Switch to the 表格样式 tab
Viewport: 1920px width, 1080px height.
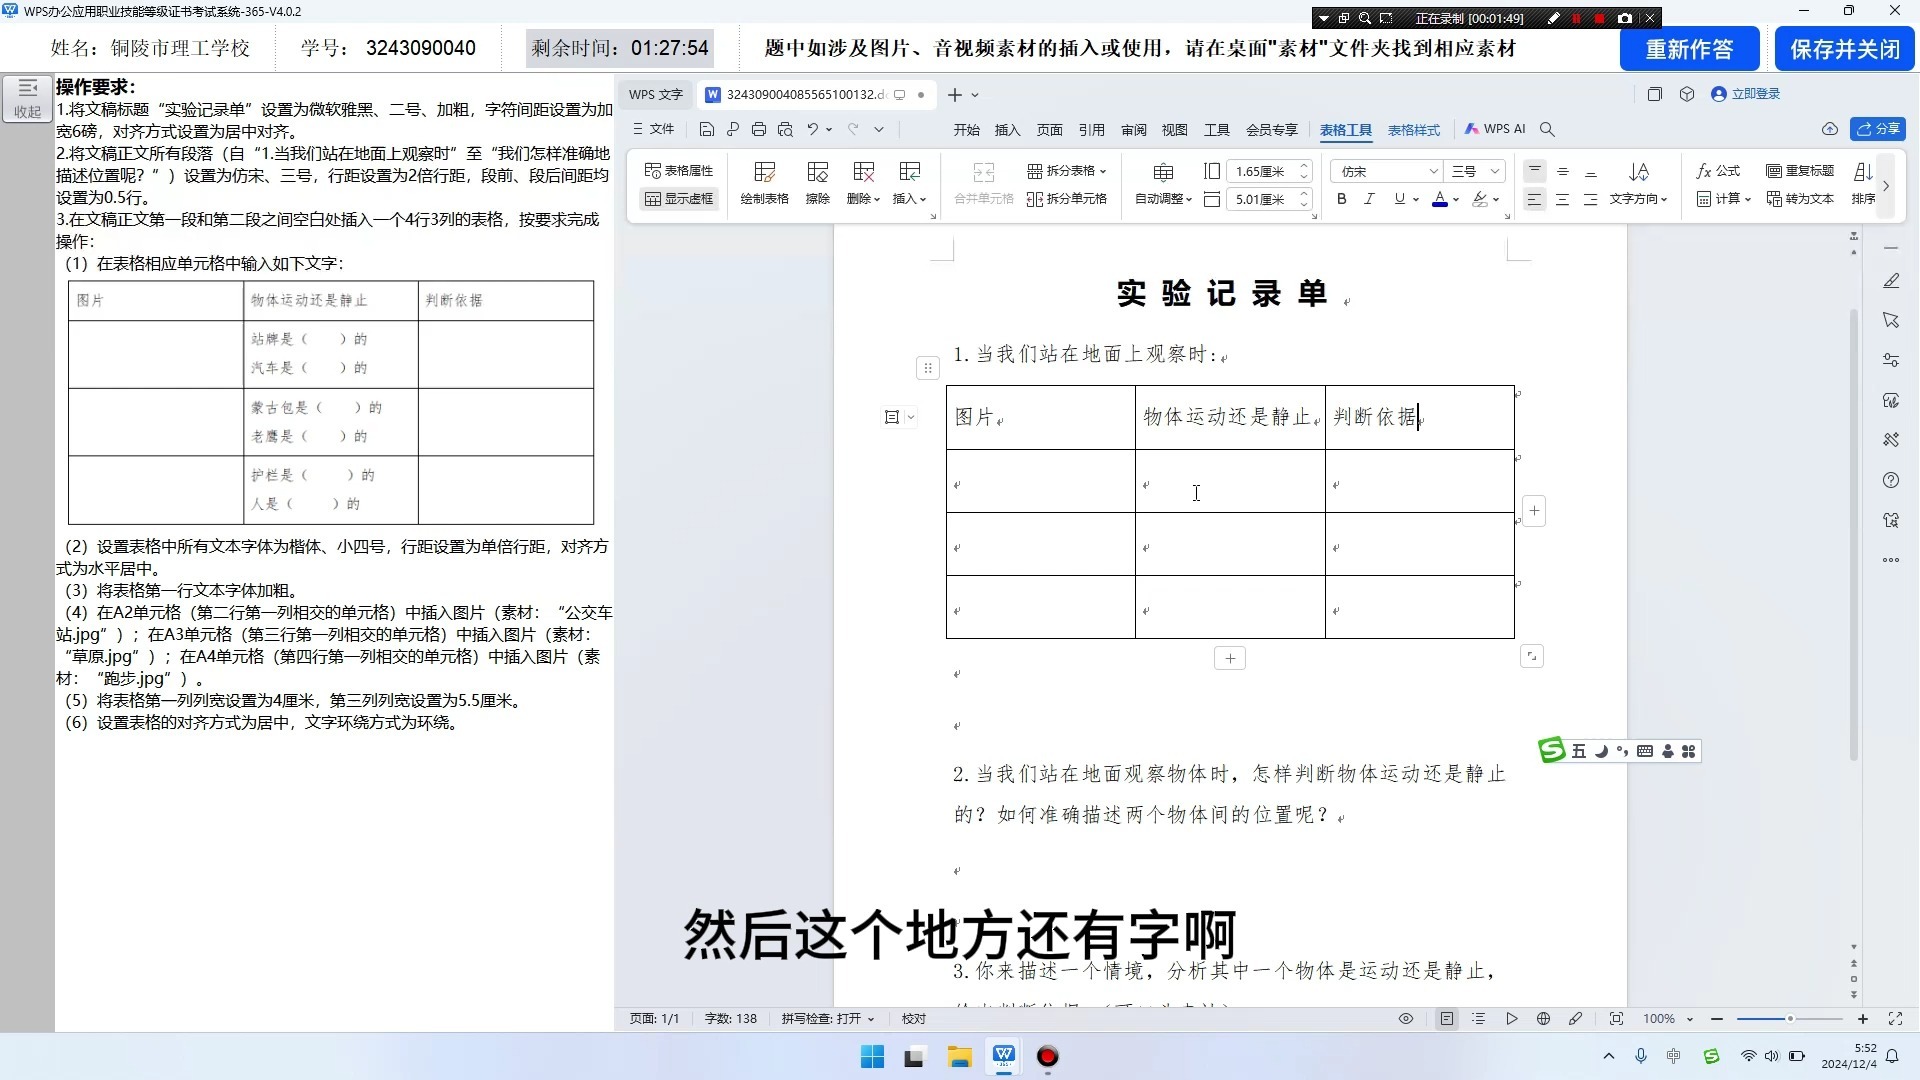click(1414, 129)
